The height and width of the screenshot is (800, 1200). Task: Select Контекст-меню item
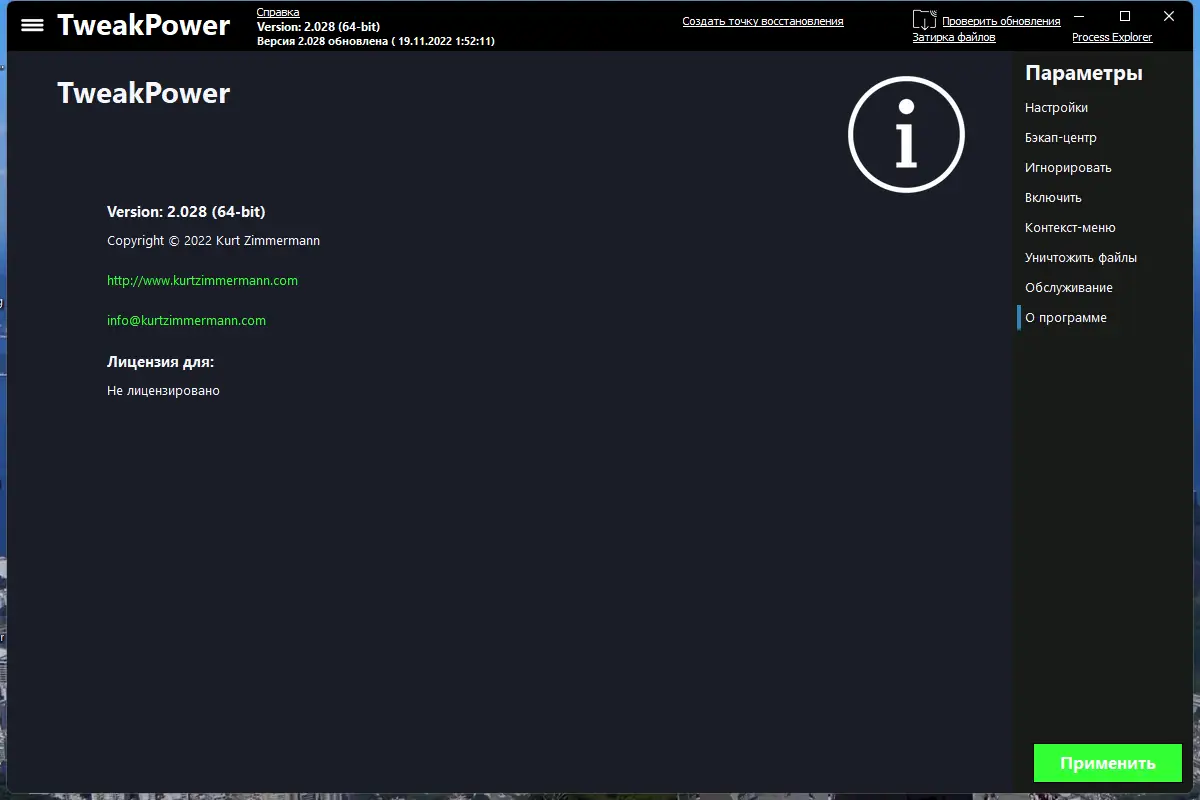tap(1070, 228)
